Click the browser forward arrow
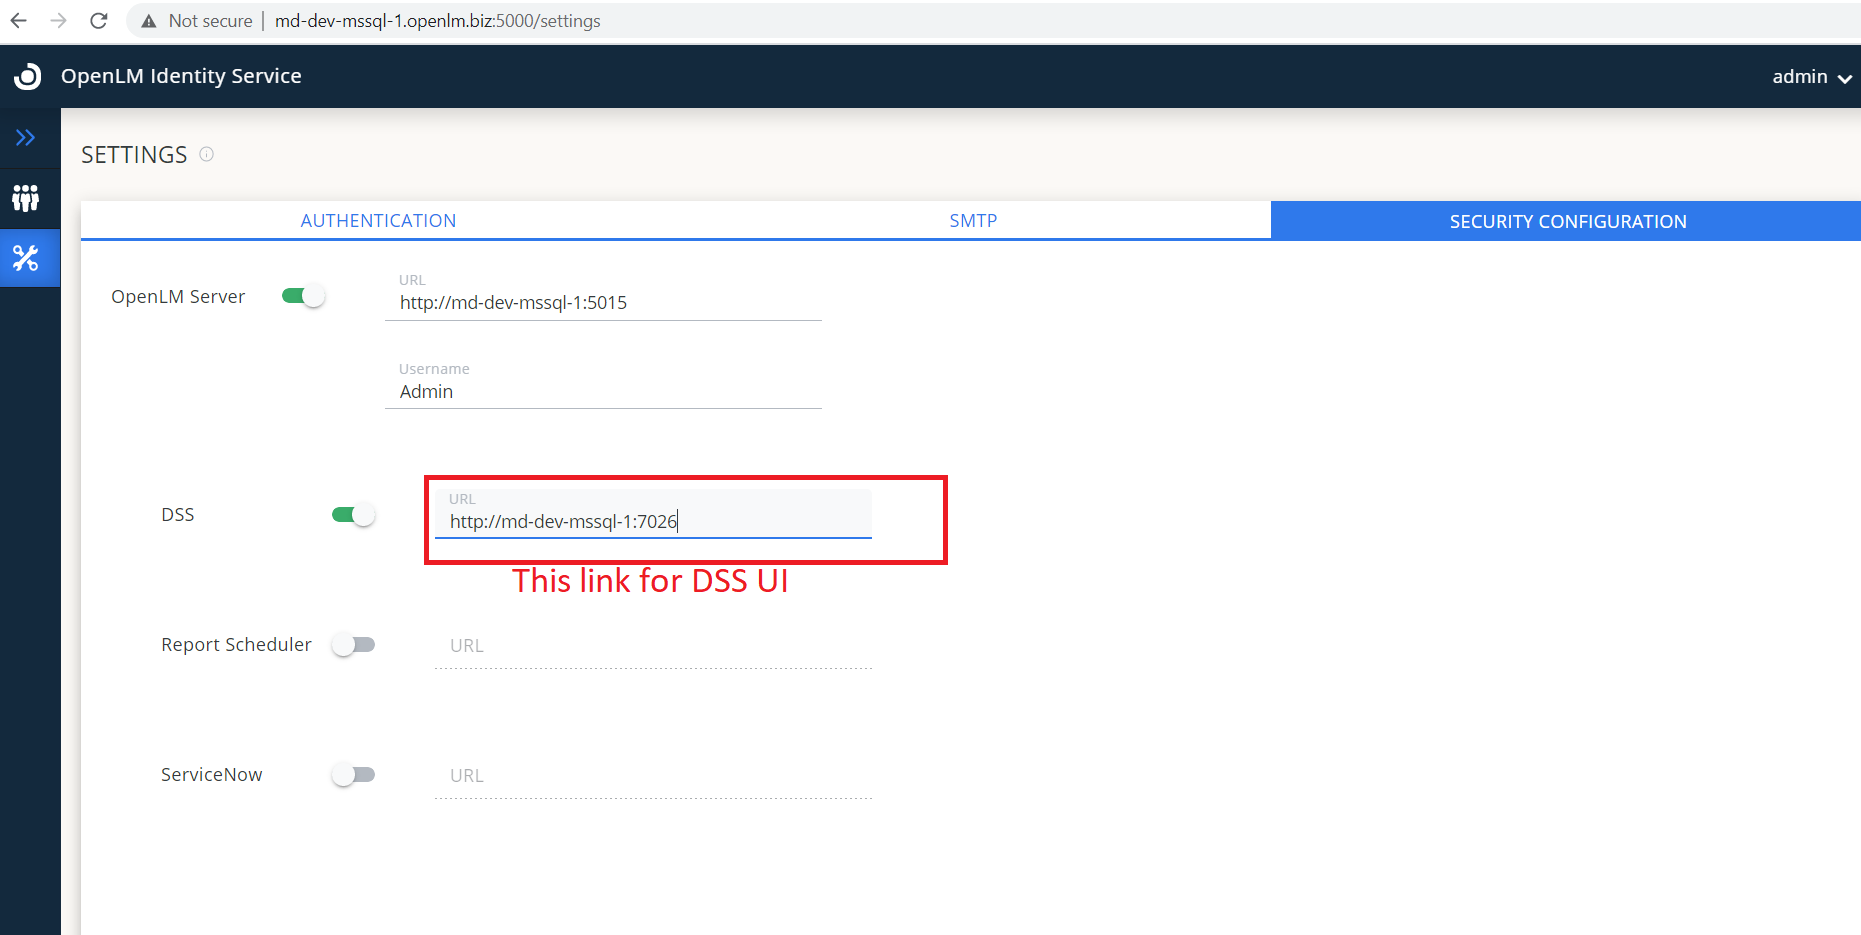 click(x=58, y=21)
